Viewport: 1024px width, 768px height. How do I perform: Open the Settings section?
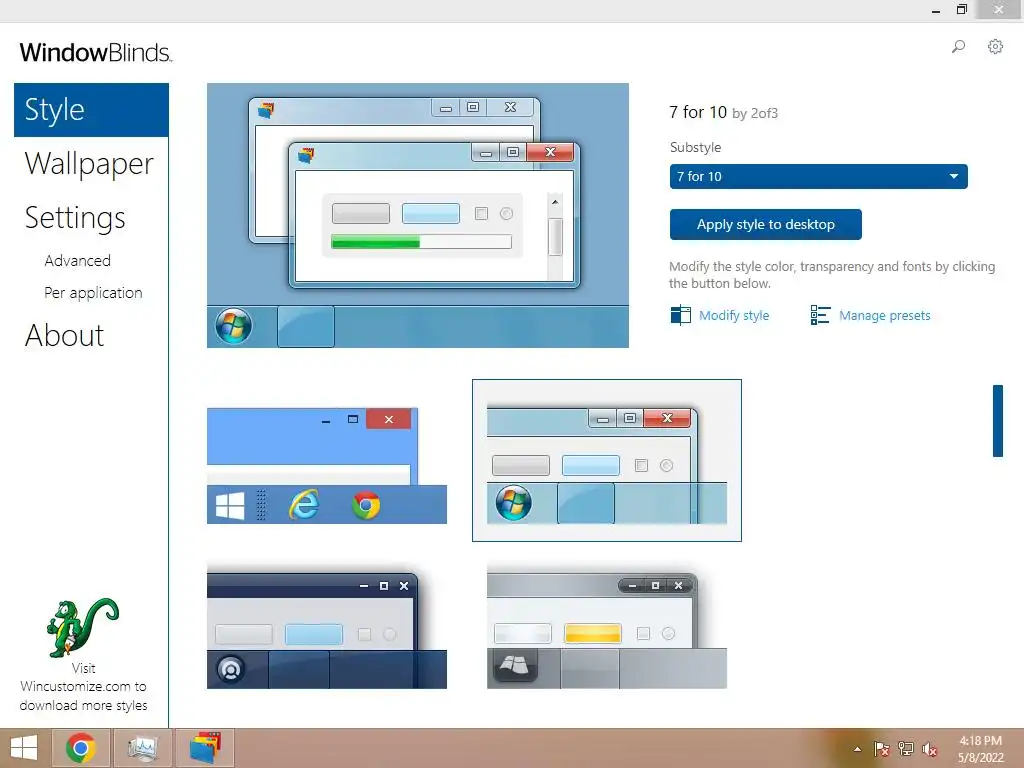pos(75,217)
